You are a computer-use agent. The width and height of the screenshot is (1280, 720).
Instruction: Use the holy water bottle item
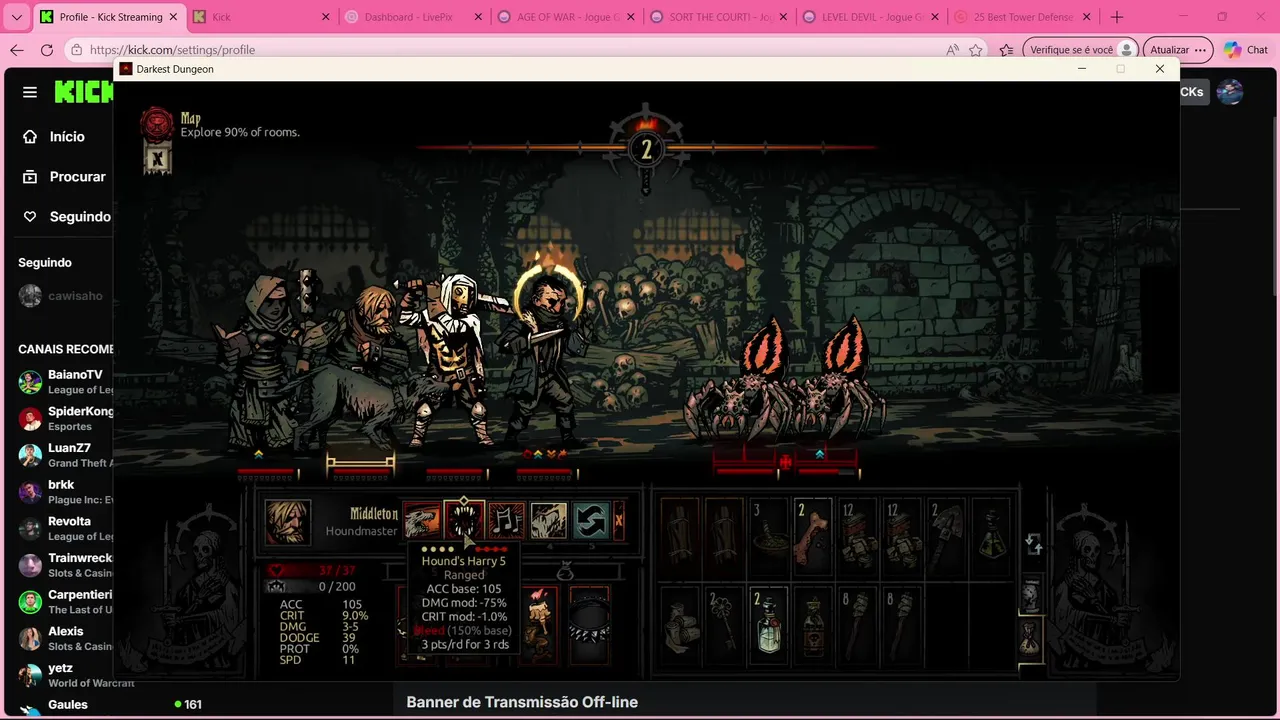pos(768,625)
